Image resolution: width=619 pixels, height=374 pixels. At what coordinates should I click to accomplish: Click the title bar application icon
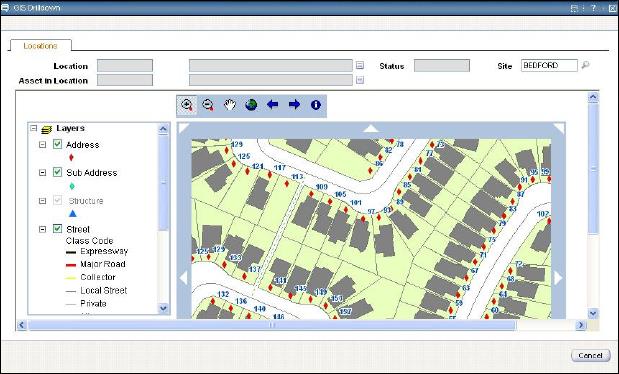tap(5, 8)
